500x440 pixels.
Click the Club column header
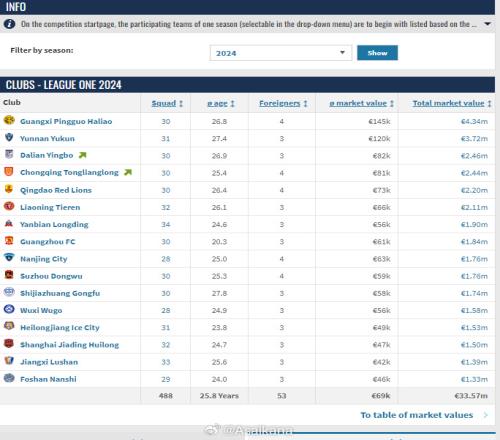pos(12,102)
